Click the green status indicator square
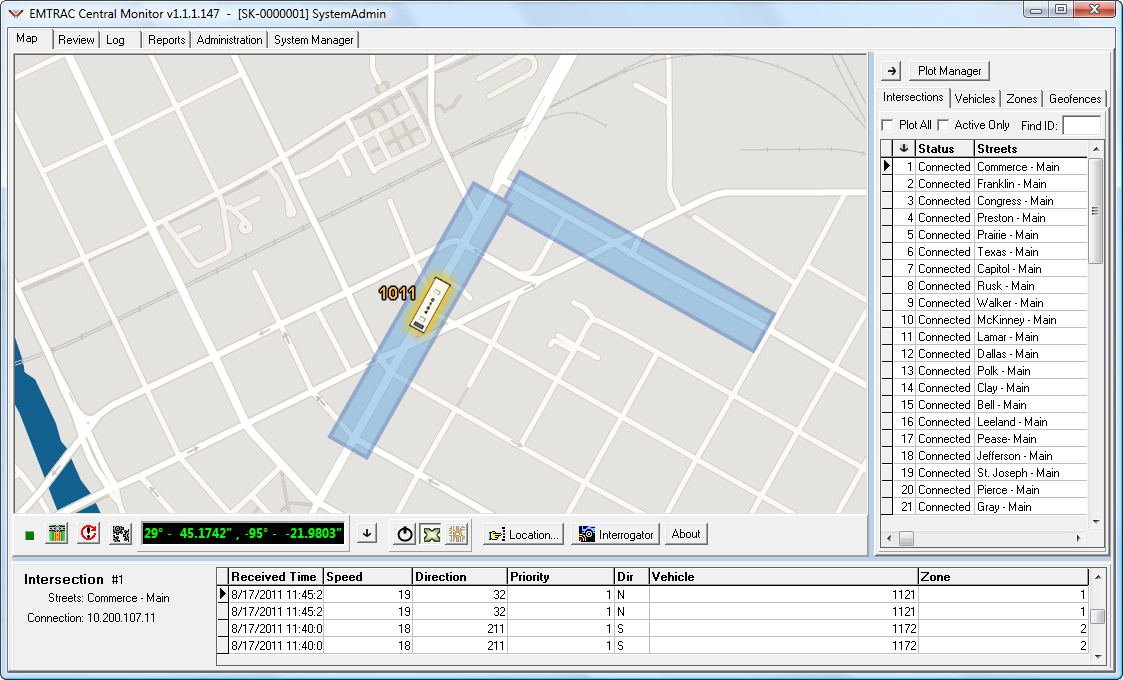The image size is (1123, 680). pos(30,535)
